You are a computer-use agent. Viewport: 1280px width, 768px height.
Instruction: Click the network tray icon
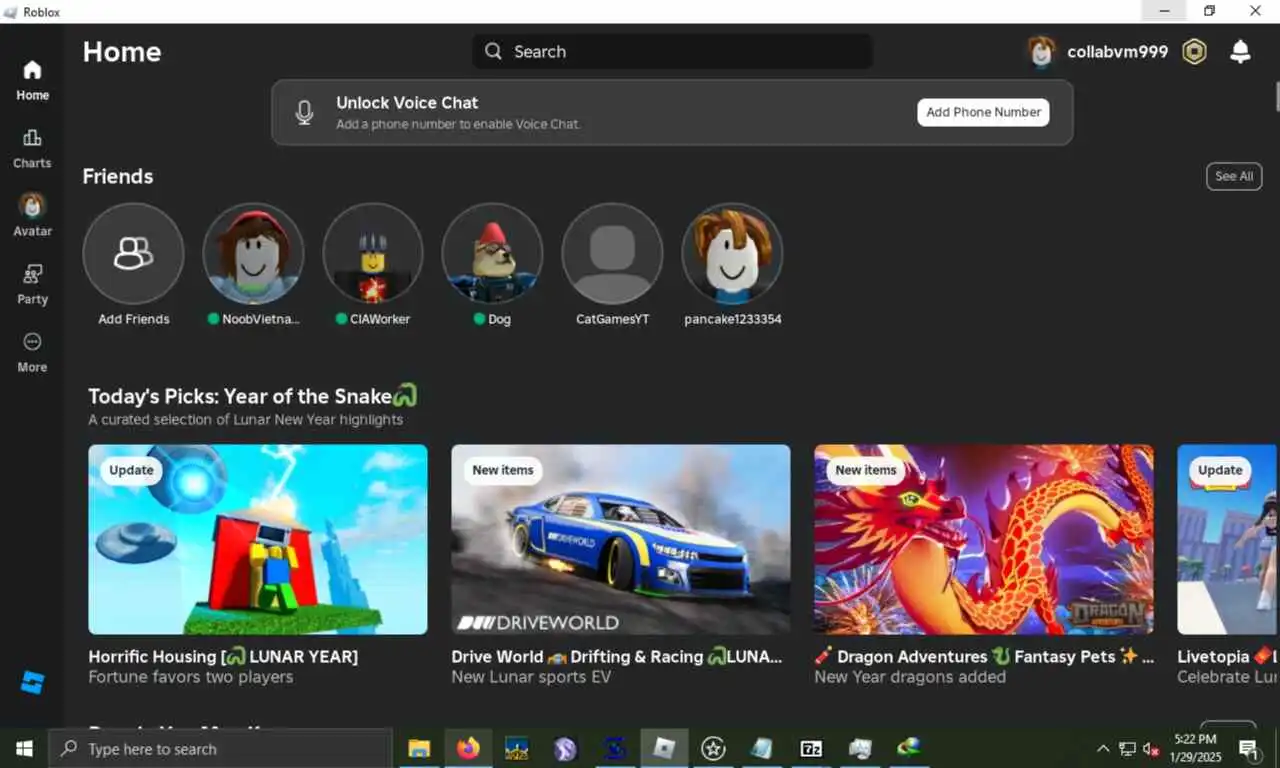[1127, 749]
